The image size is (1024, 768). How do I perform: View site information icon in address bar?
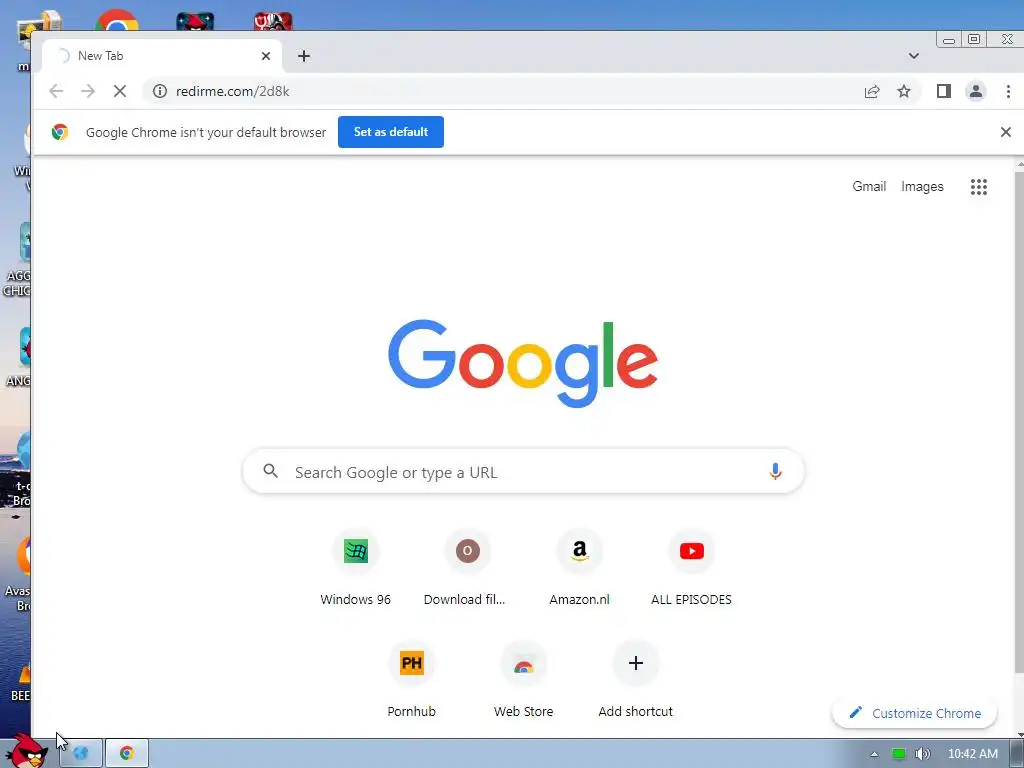160,91
